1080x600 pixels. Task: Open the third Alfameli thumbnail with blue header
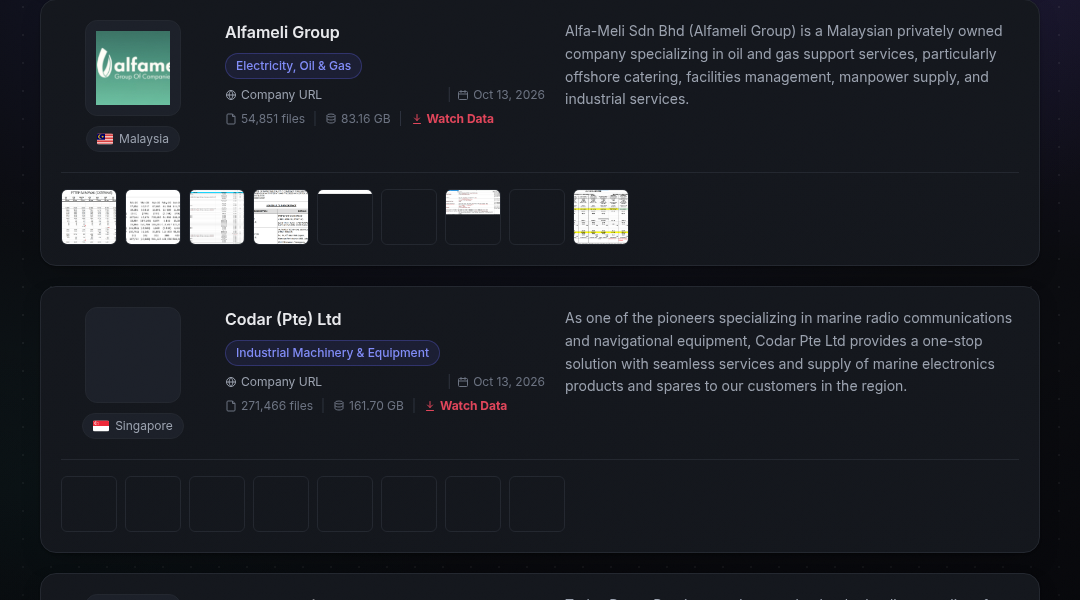217,217
